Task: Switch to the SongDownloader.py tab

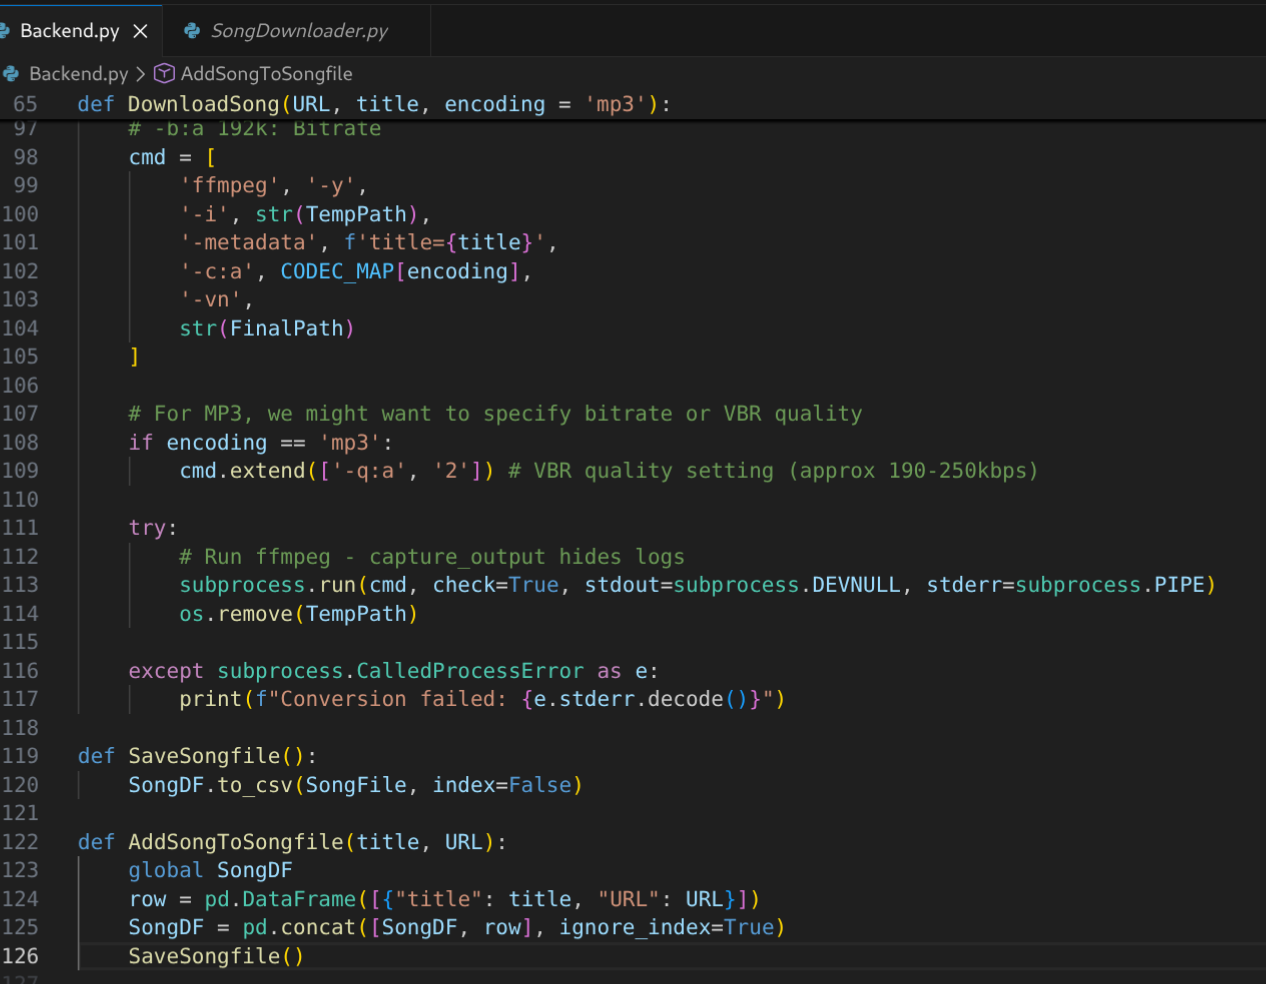Action: pyautogui.click(x=298, y=31)
